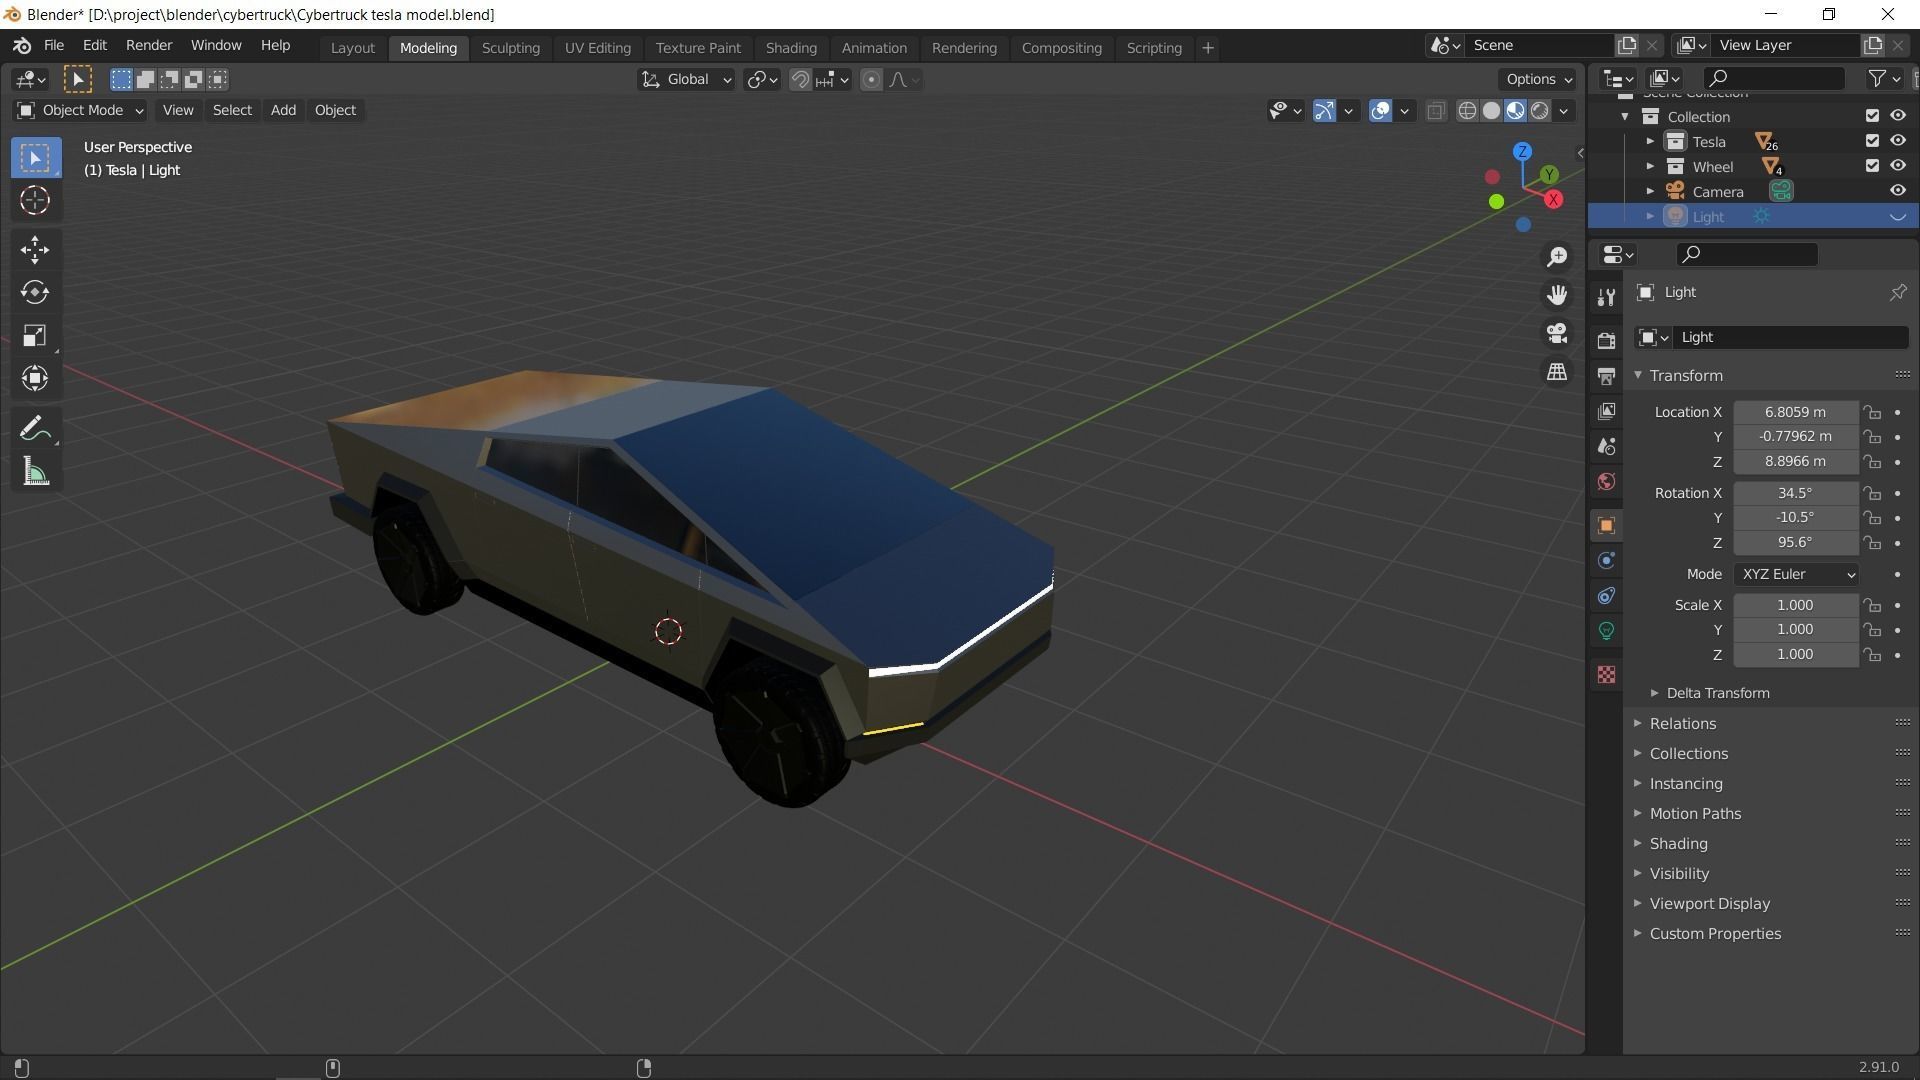Open the Object Constraints properties tab
The width and height of the screenshot is (1920, 1080).
tap(1606, 596)
